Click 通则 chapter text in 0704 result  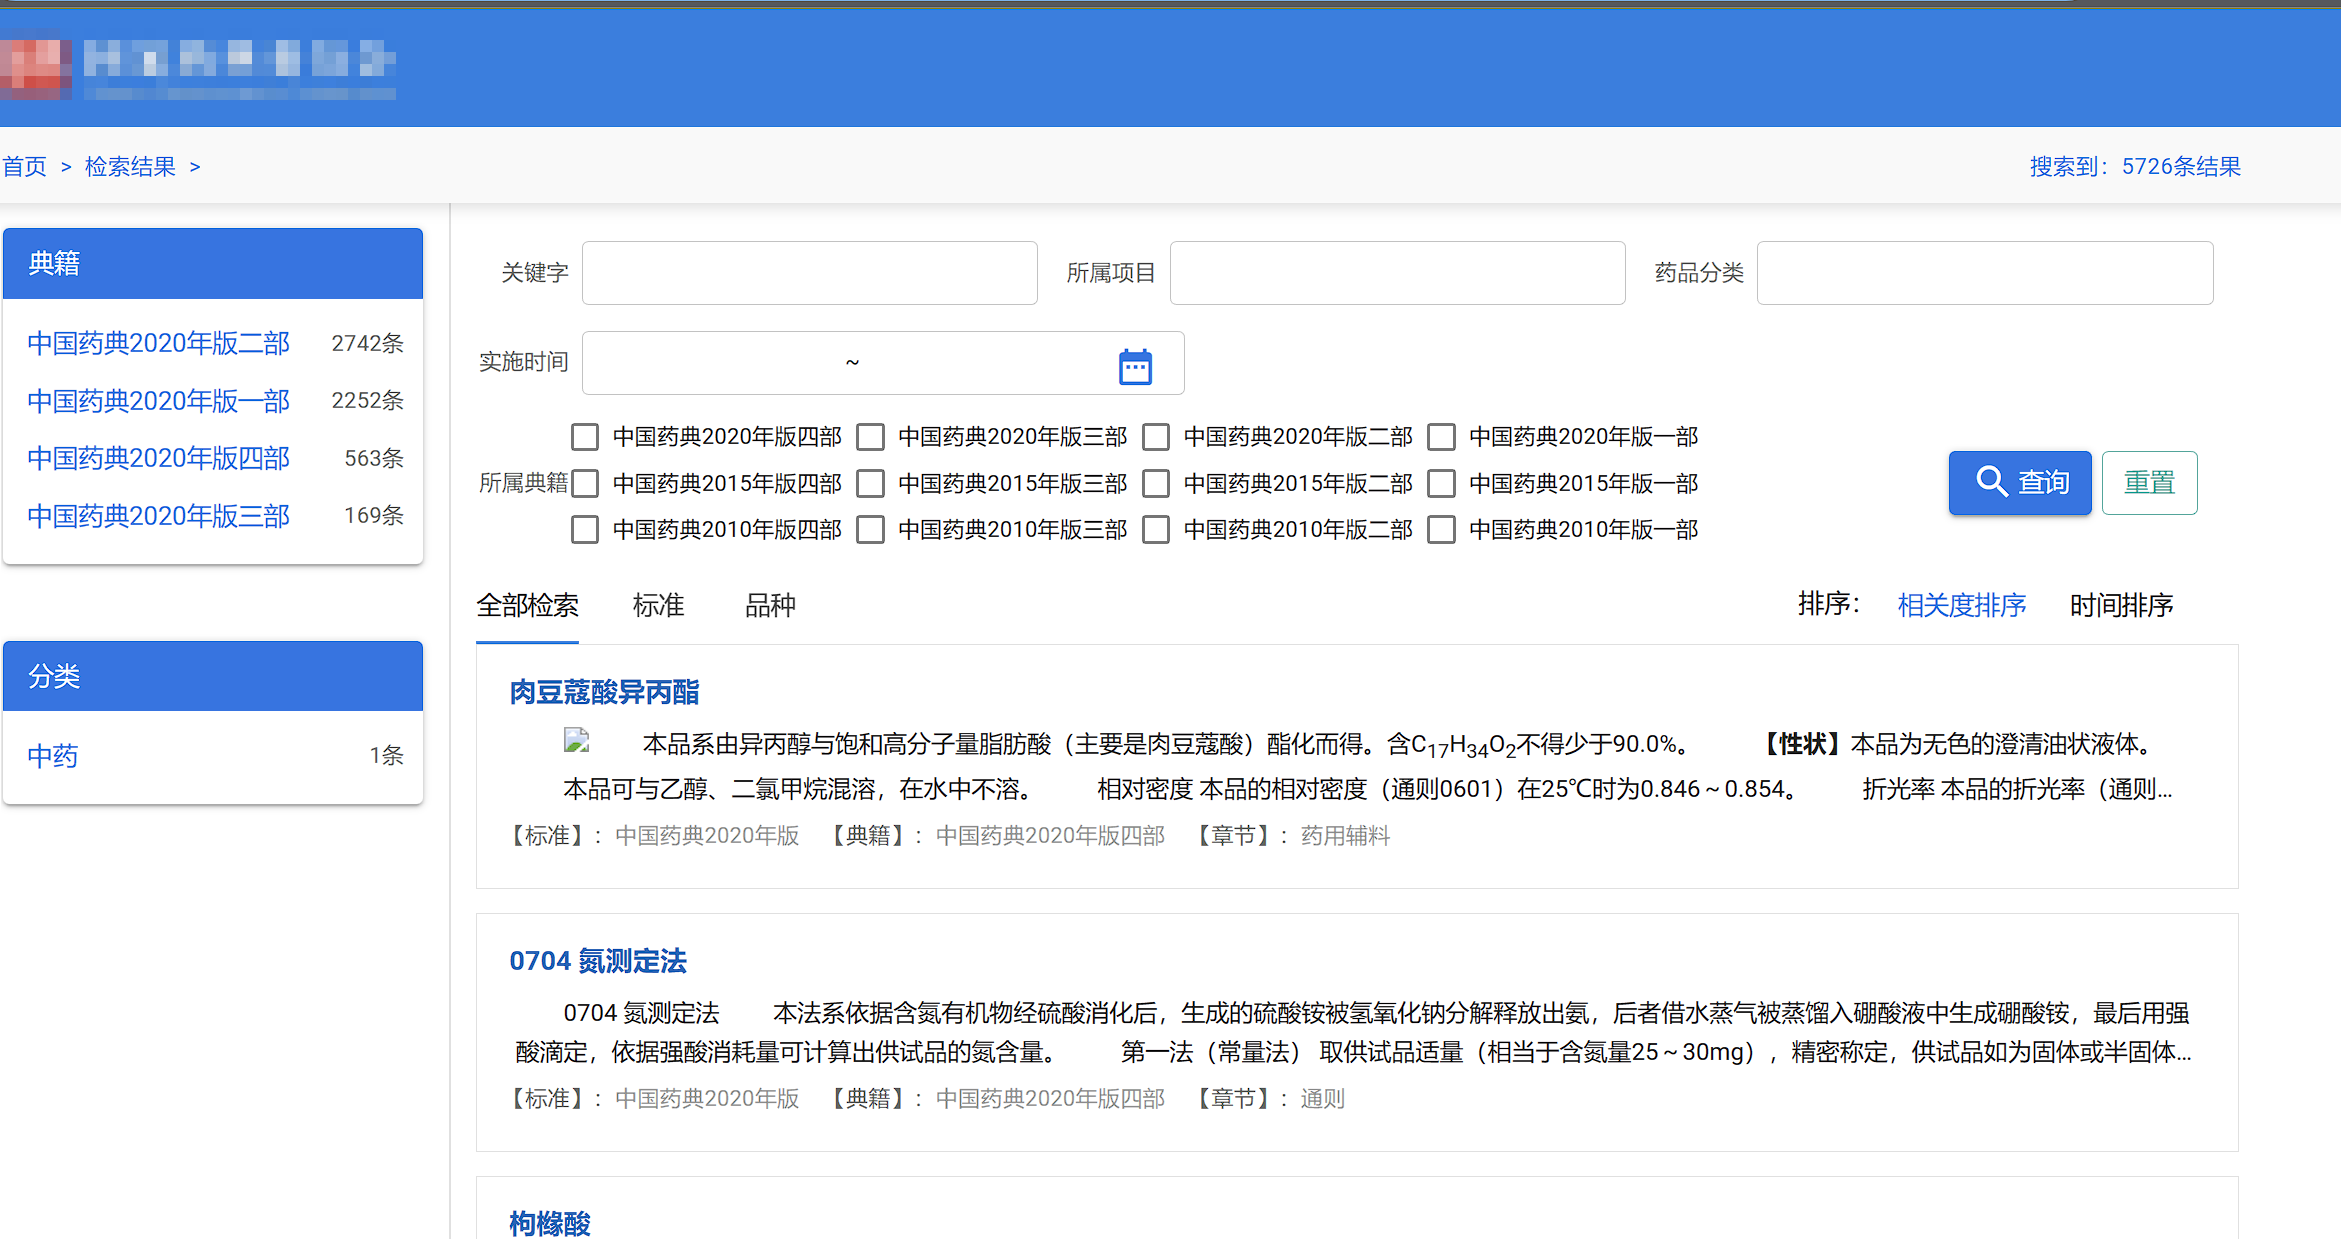(x=1322, y=1098)
